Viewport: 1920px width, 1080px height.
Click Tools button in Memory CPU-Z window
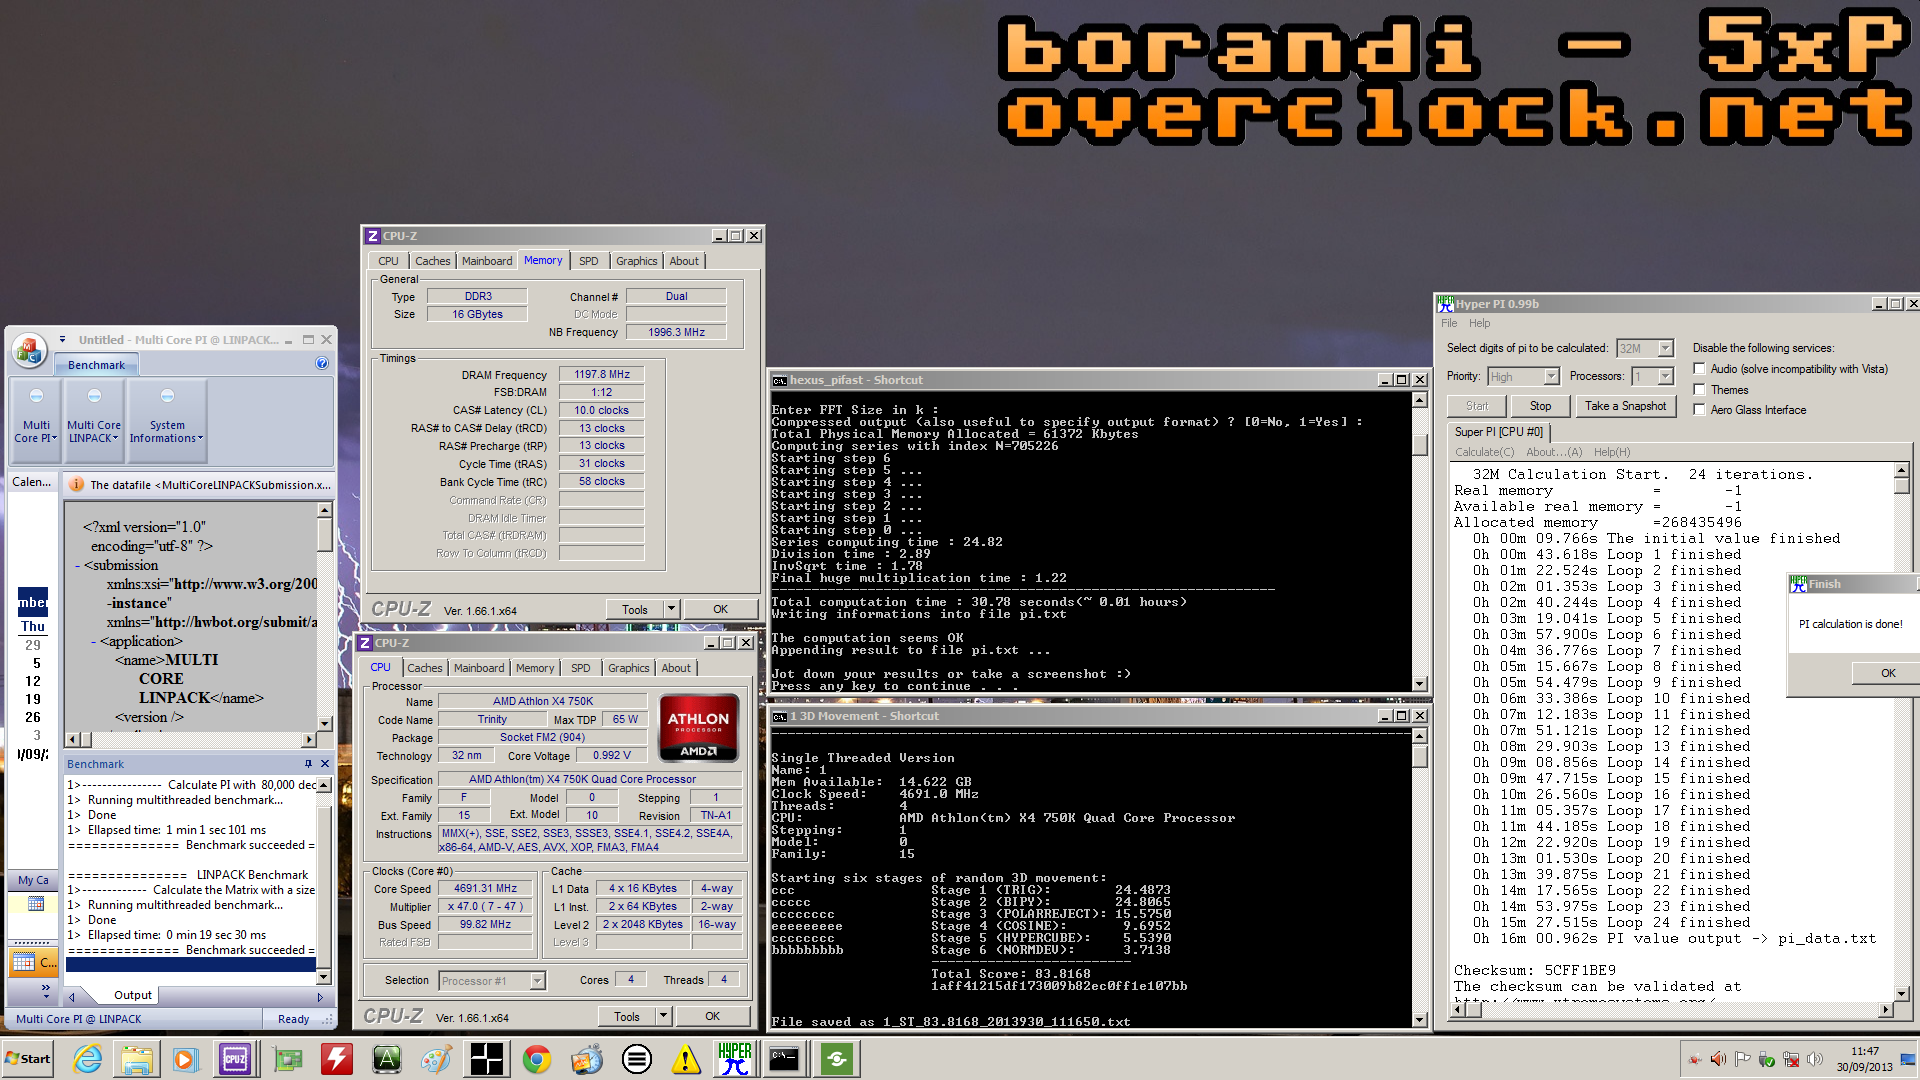tap(635, 609)
